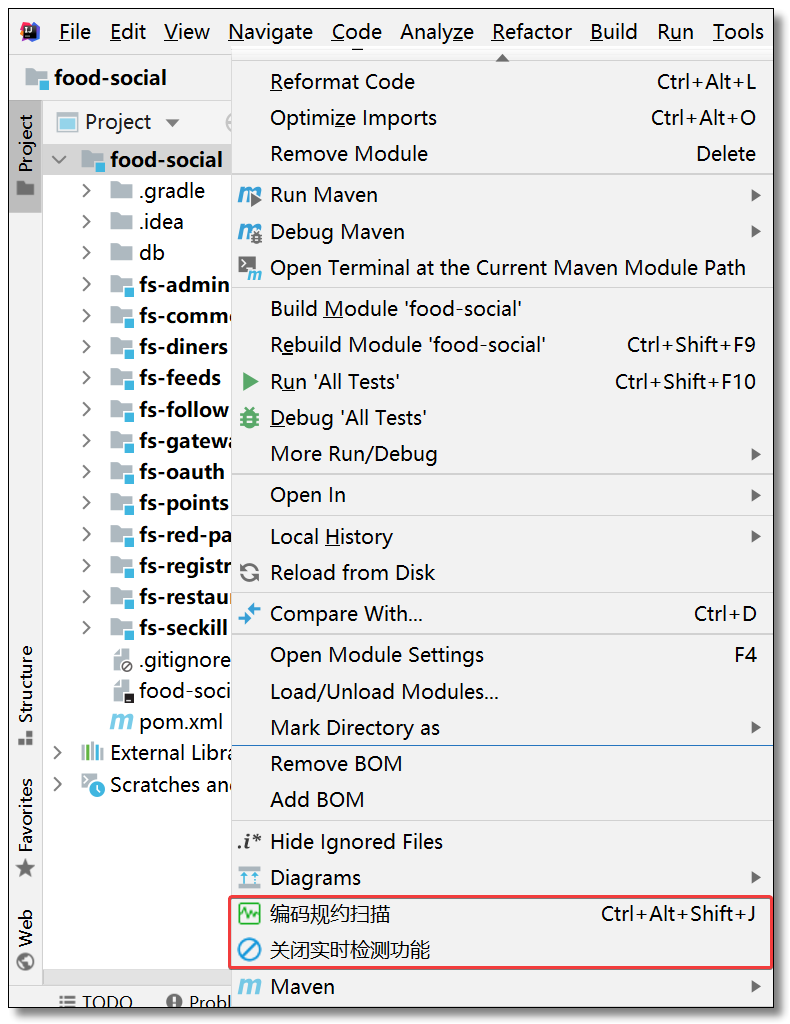Click the Open Terminal Maven icon
Screen dimensions: 790x1024
click(249, 268)
